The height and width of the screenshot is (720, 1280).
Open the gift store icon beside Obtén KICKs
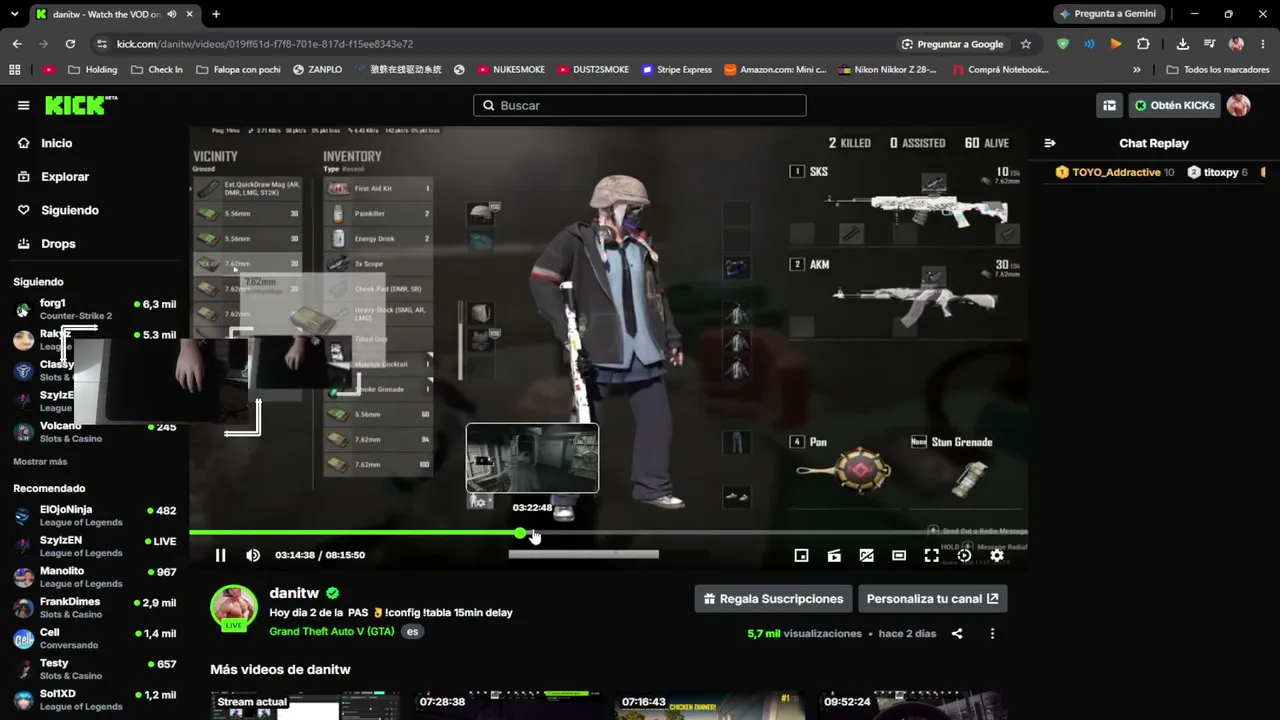click(x=1109, y=105)
